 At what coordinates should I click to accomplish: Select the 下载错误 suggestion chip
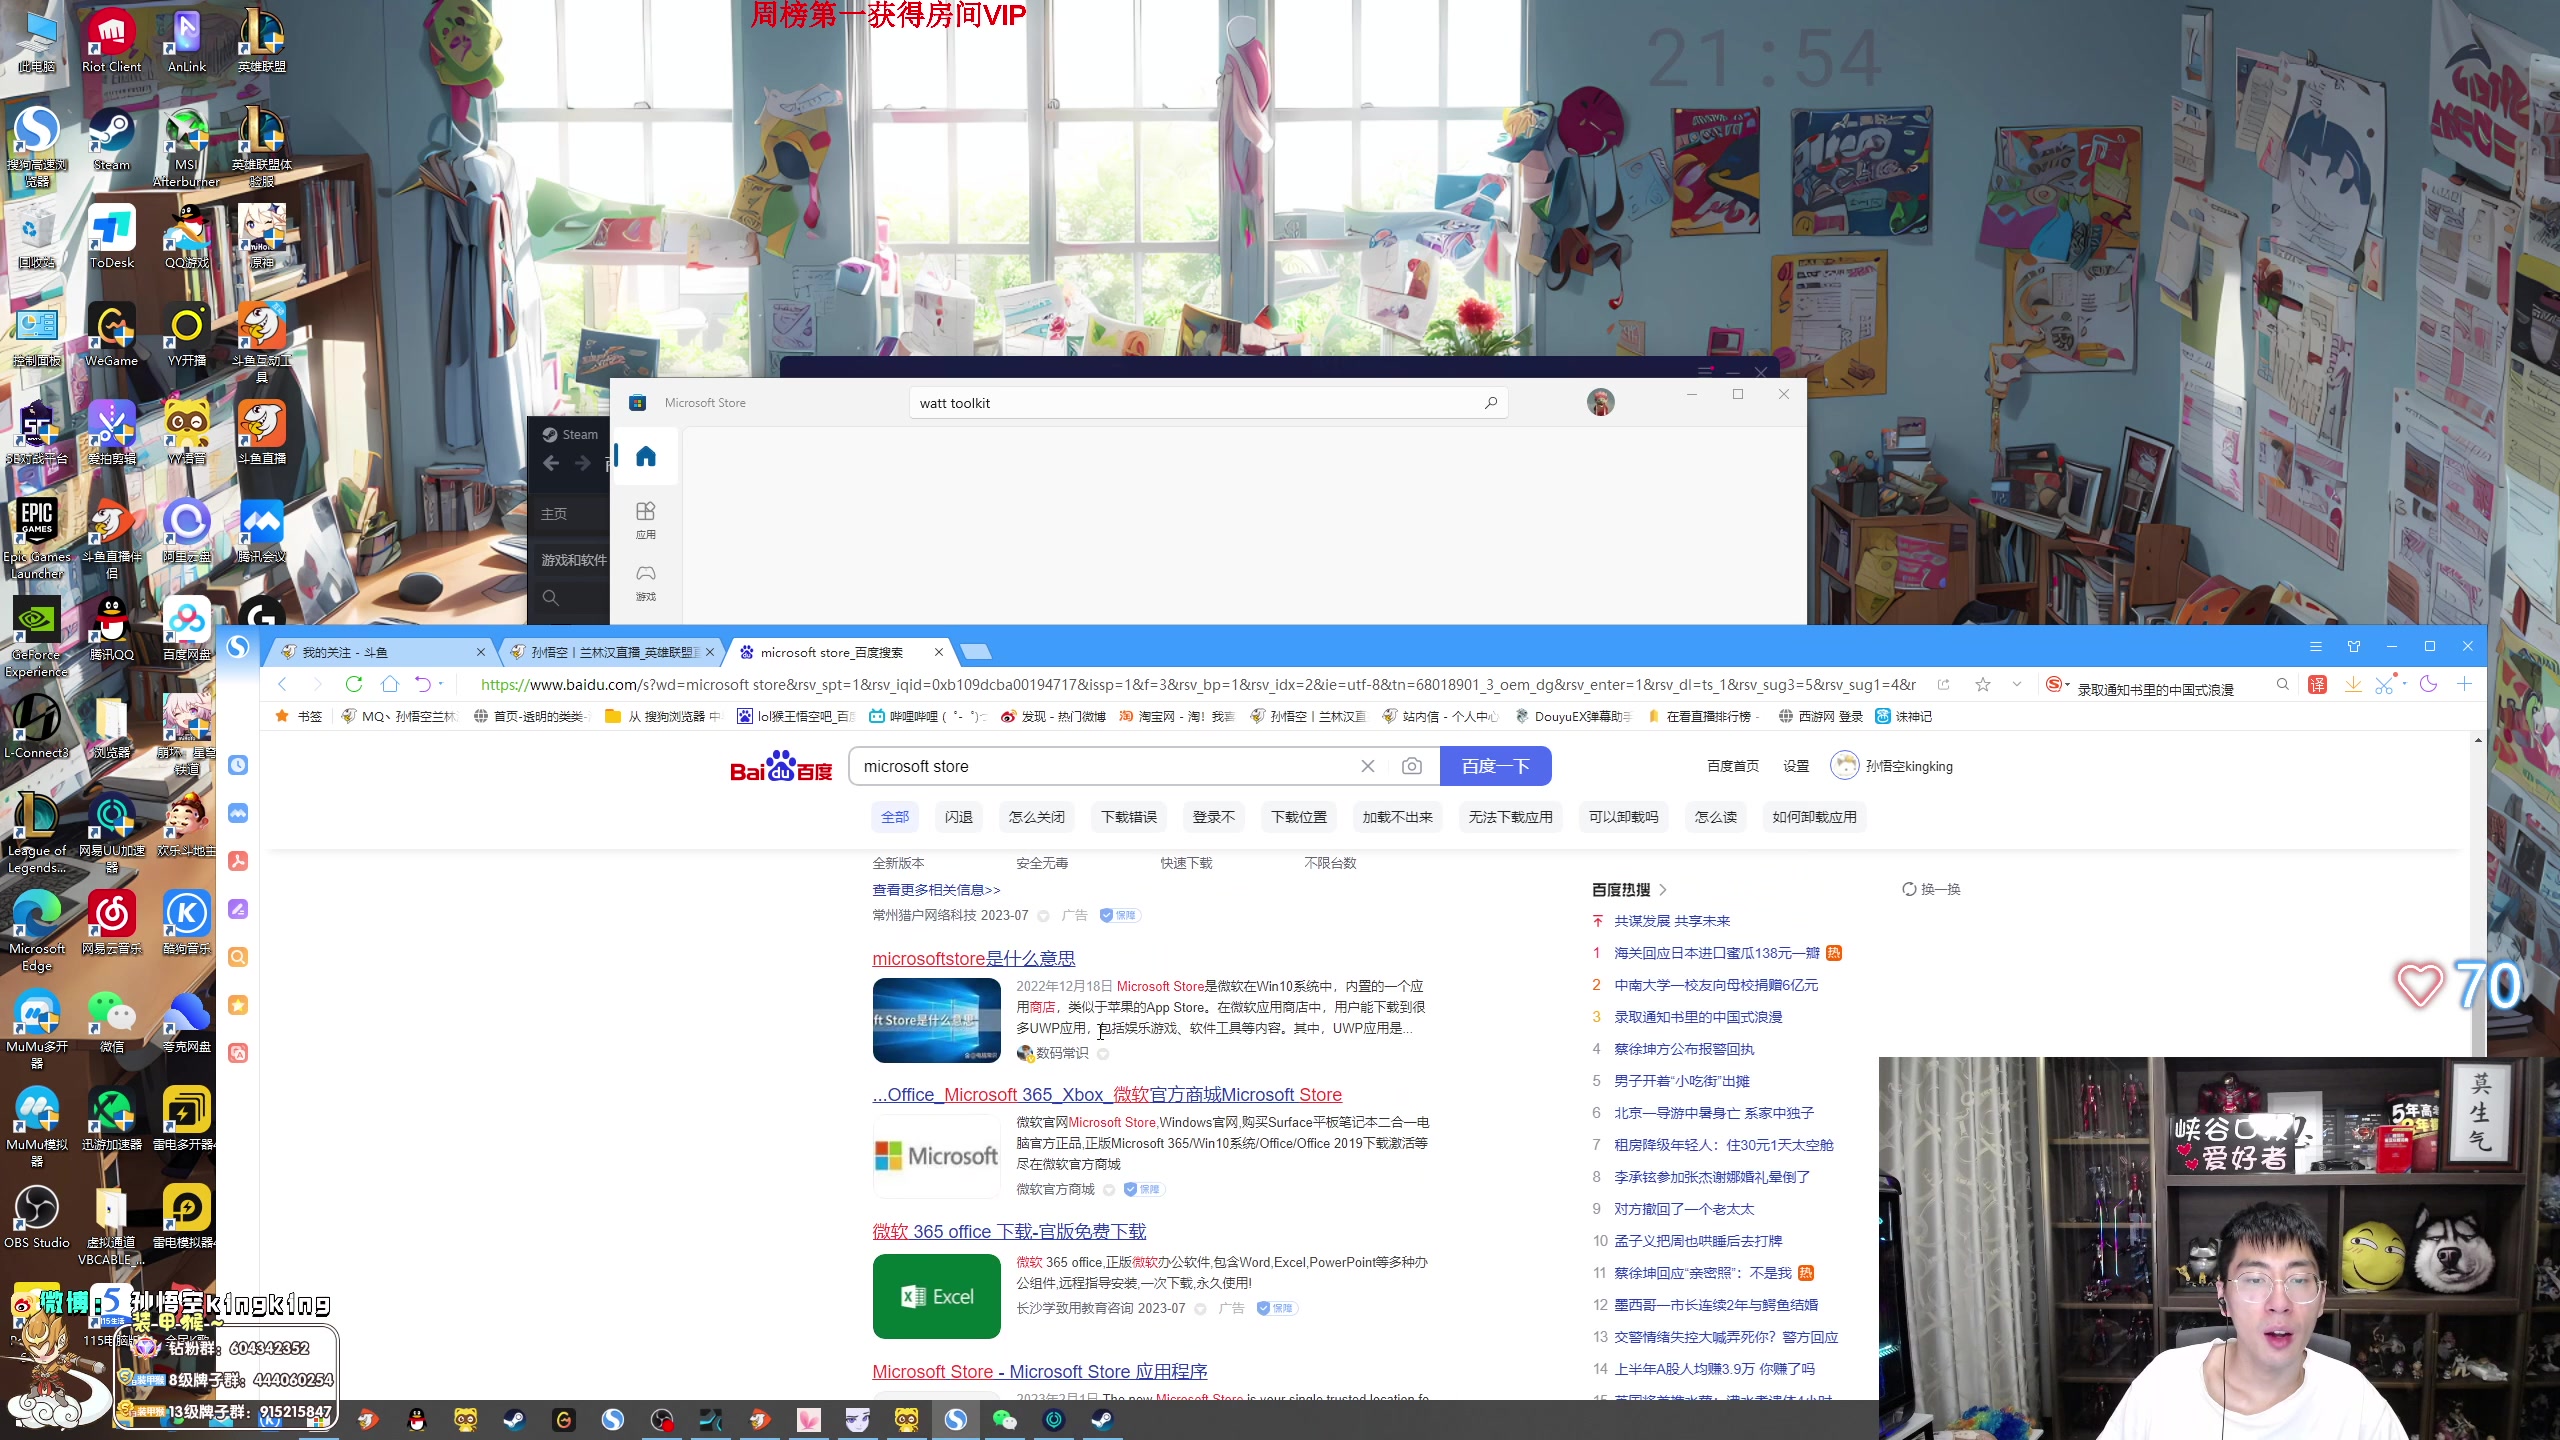pos(1129,817)
